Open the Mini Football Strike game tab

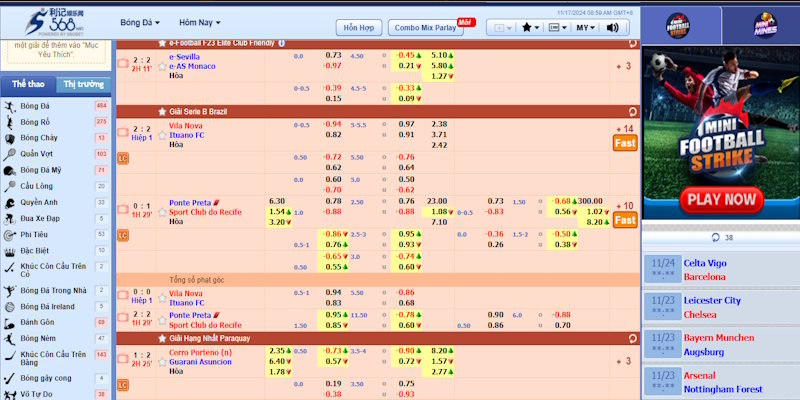(x=678, y=26)
